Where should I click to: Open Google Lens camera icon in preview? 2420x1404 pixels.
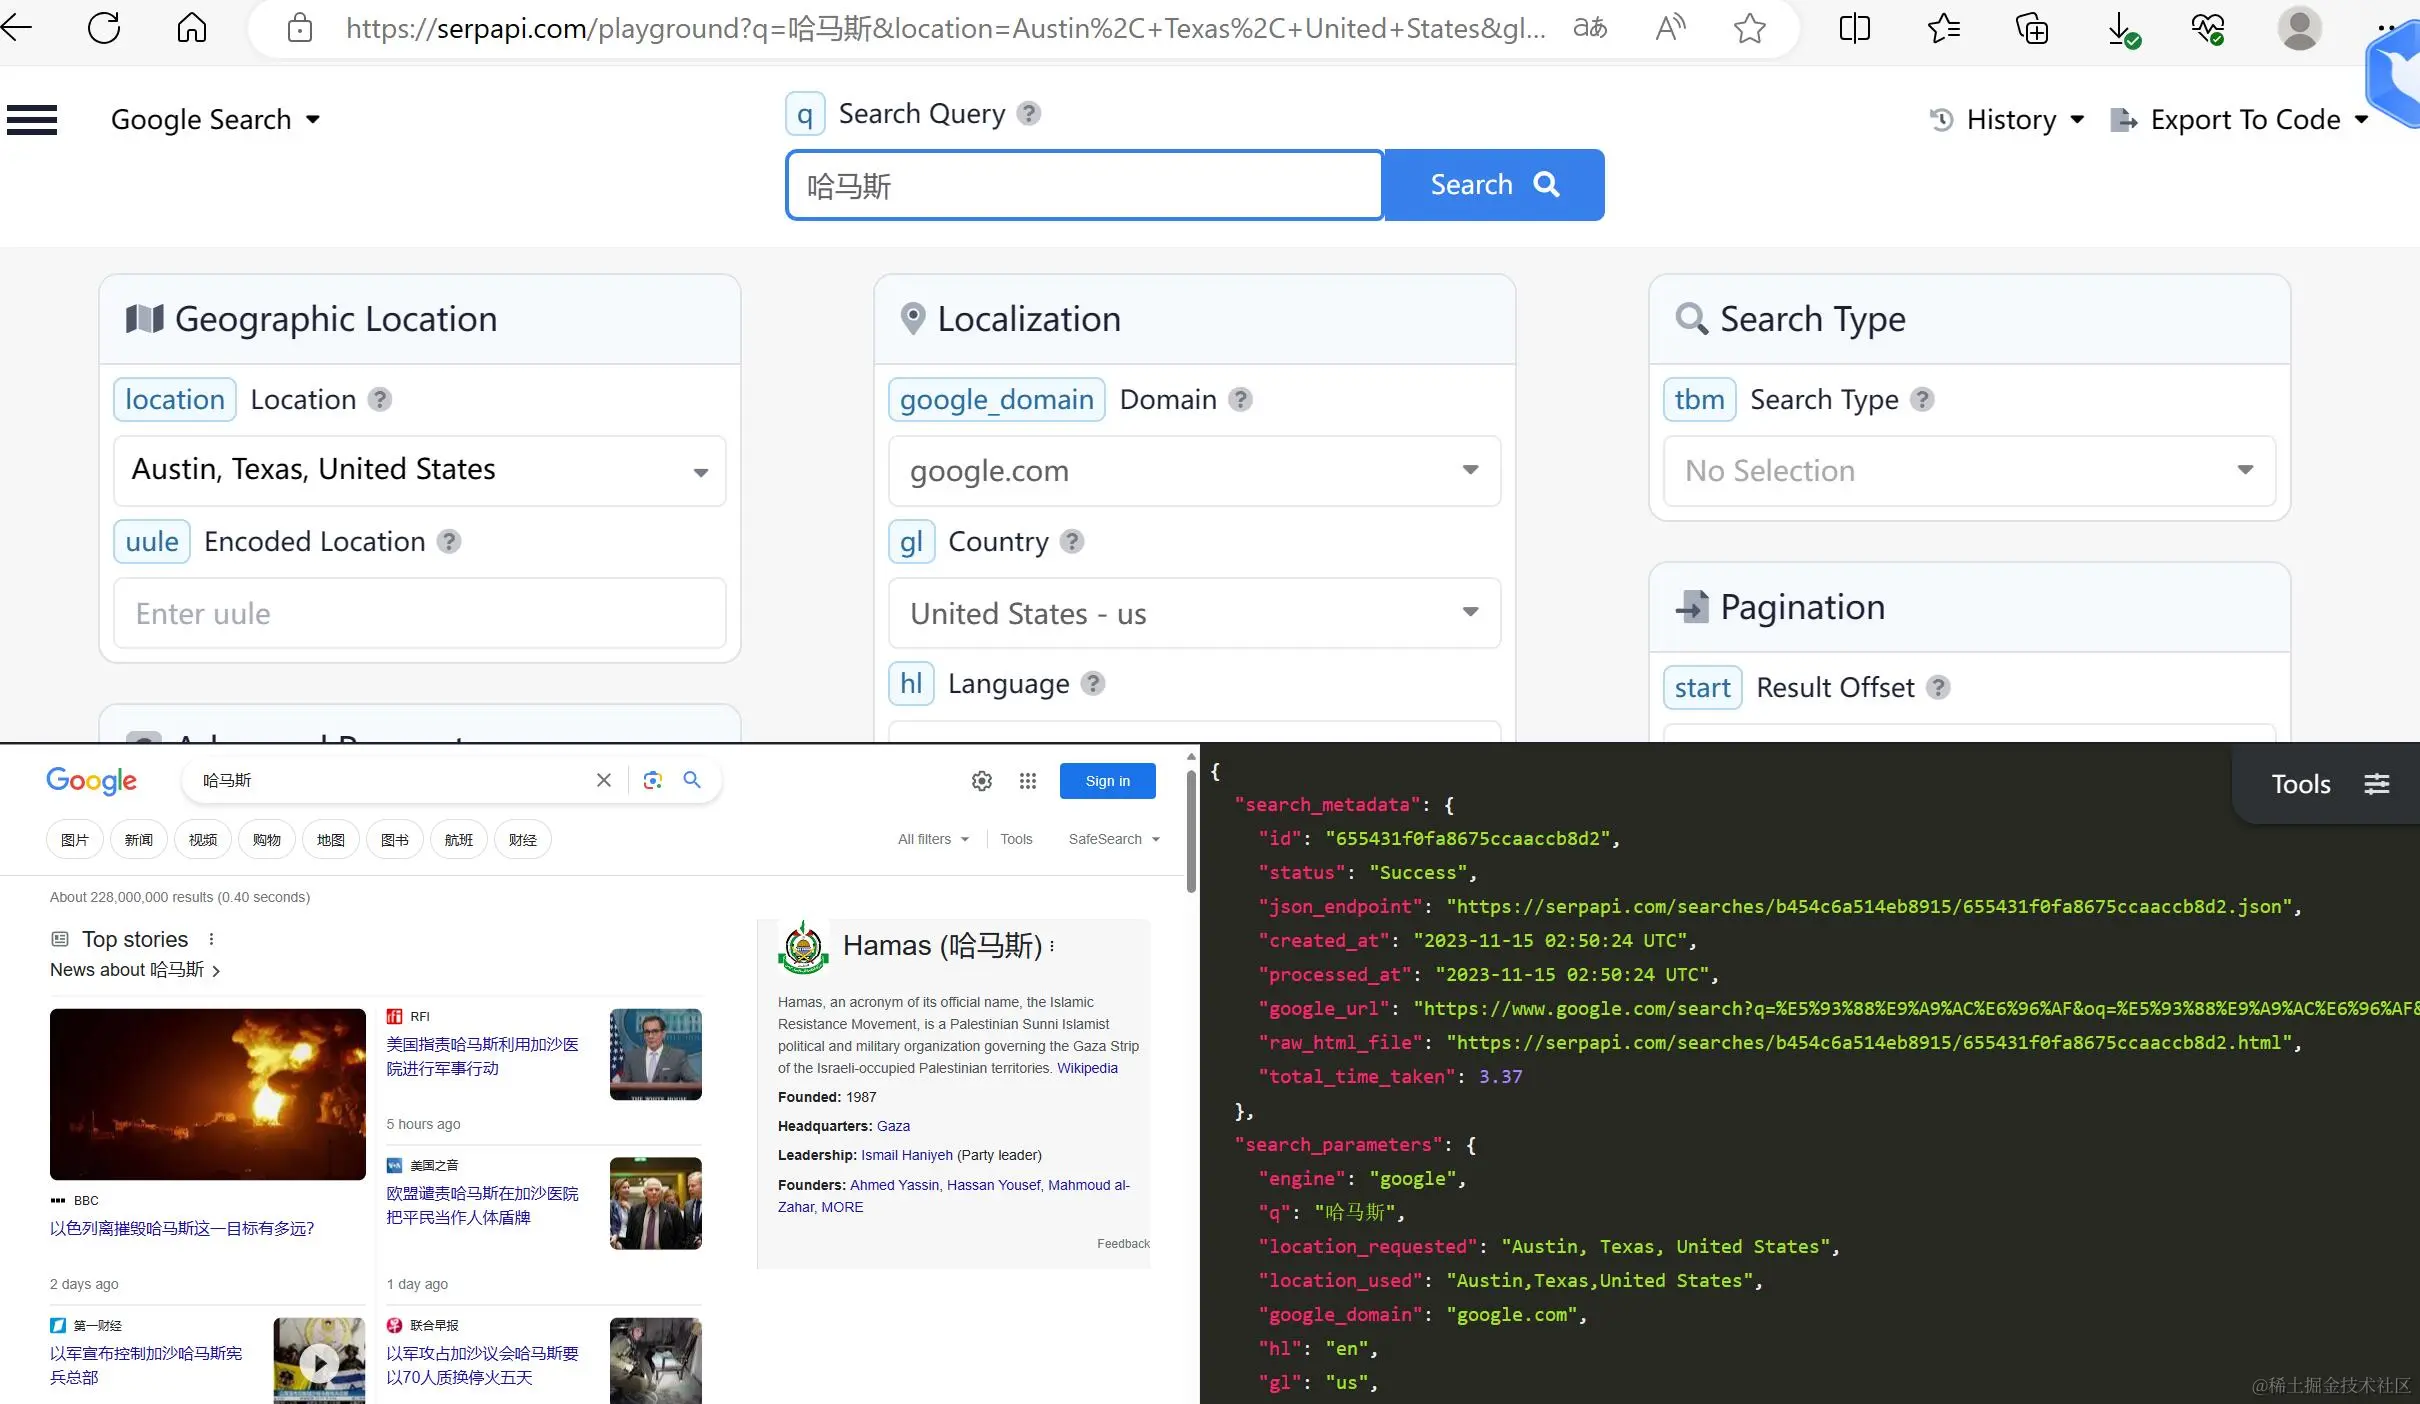pos(653,780)
